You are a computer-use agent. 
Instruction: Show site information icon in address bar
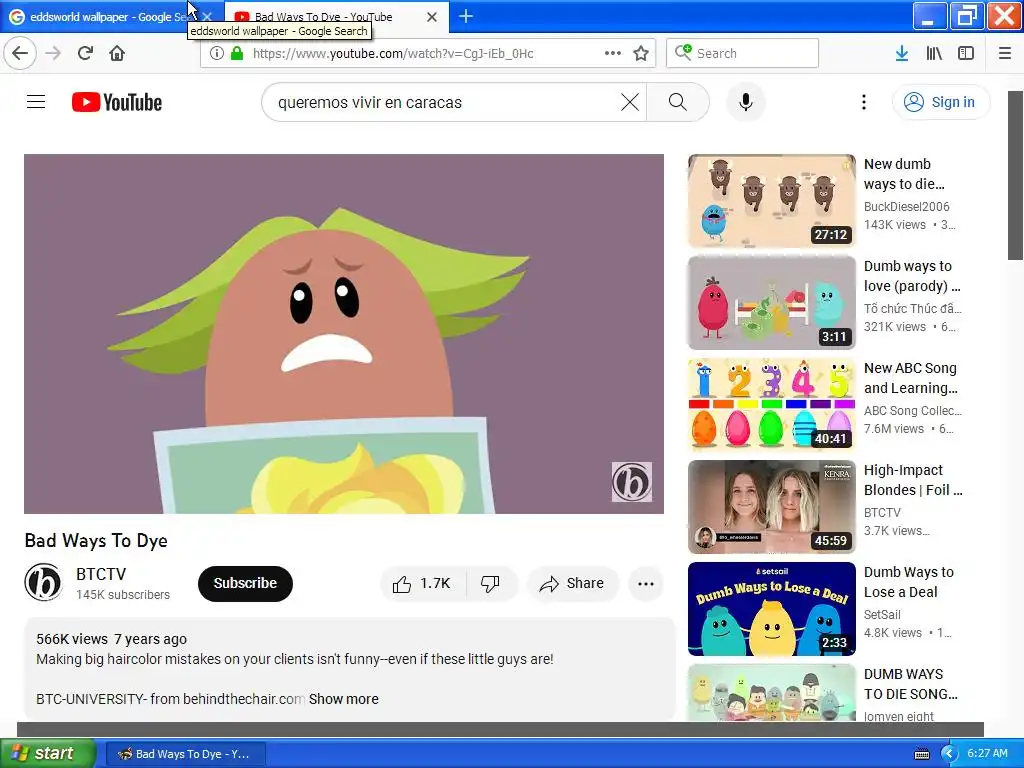tap(217, 53)
